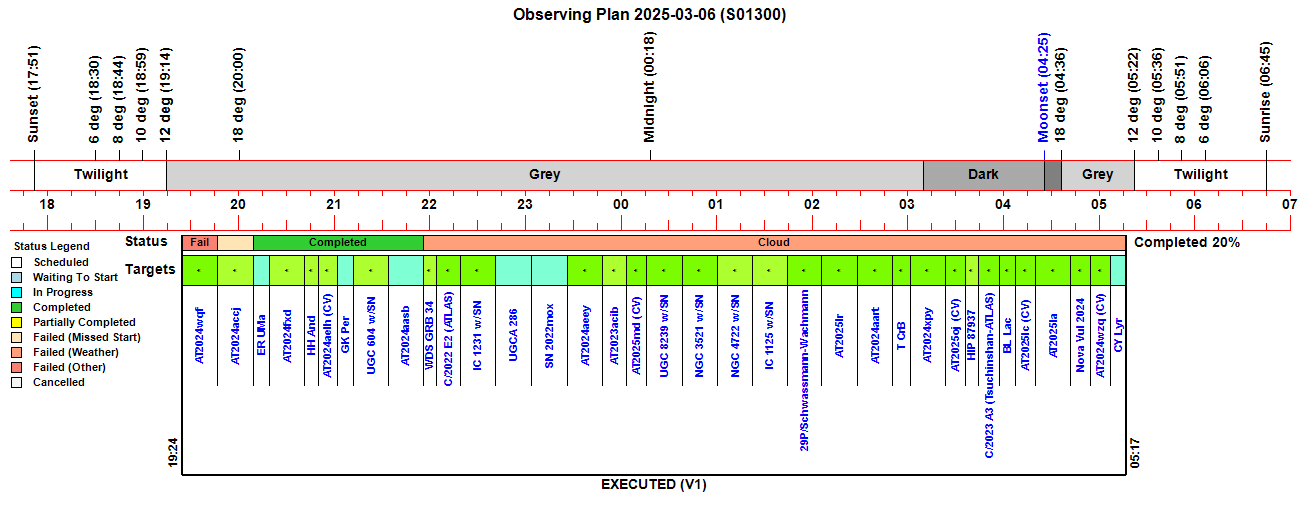This screenshot has height=505, width=1300.
Task: Click the Twilight band right after sunset
Action: tap(100, 175)
